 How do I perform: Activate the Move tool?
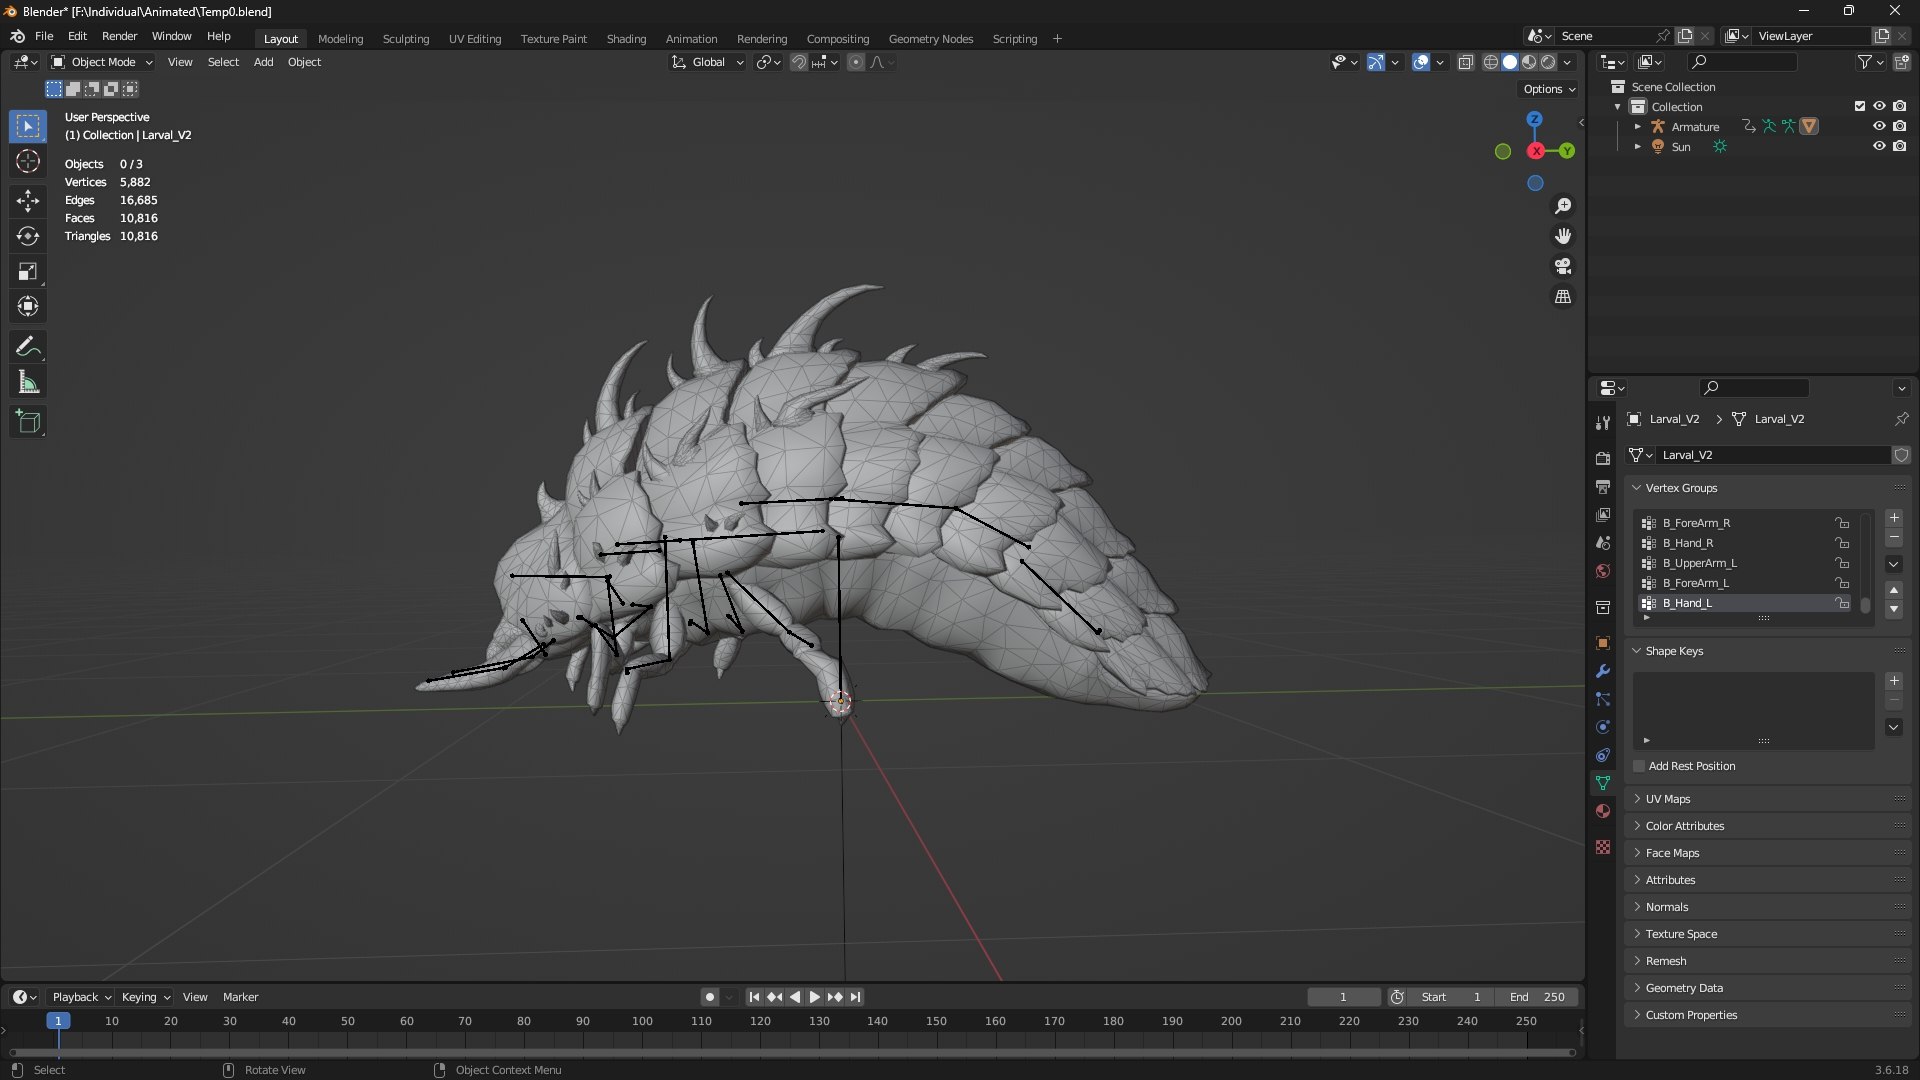[28, 201]
